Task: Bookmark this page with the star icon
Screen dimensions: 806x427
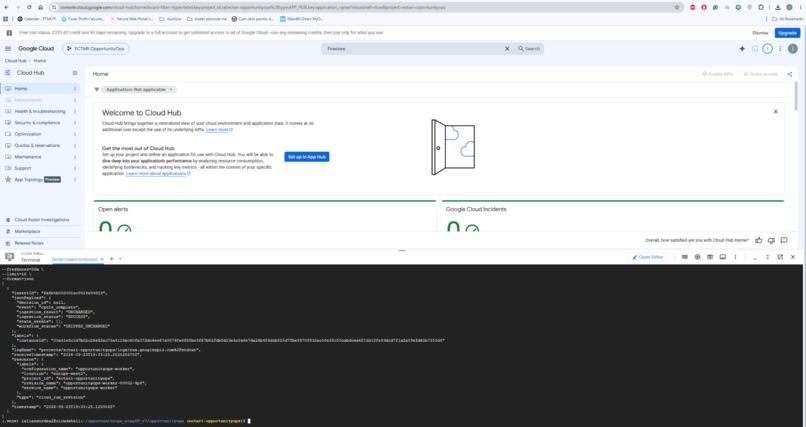Action: click(677, 7)
